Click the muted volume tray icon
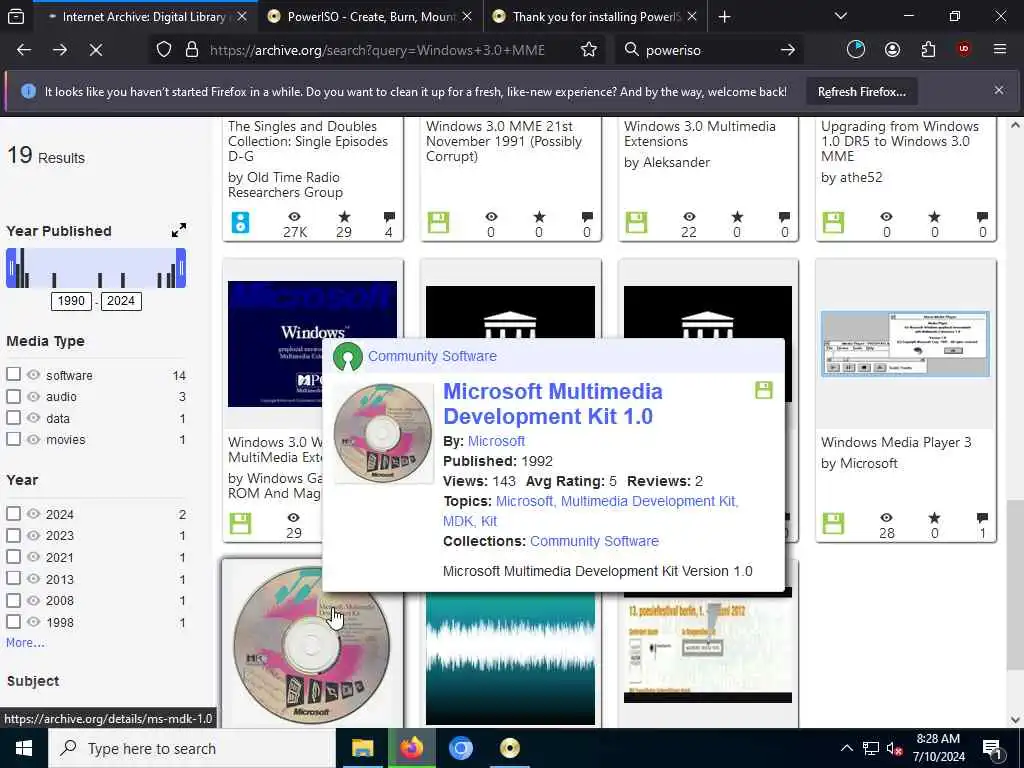Screen dimensions: 1024x768 click(x=894, y=749)
